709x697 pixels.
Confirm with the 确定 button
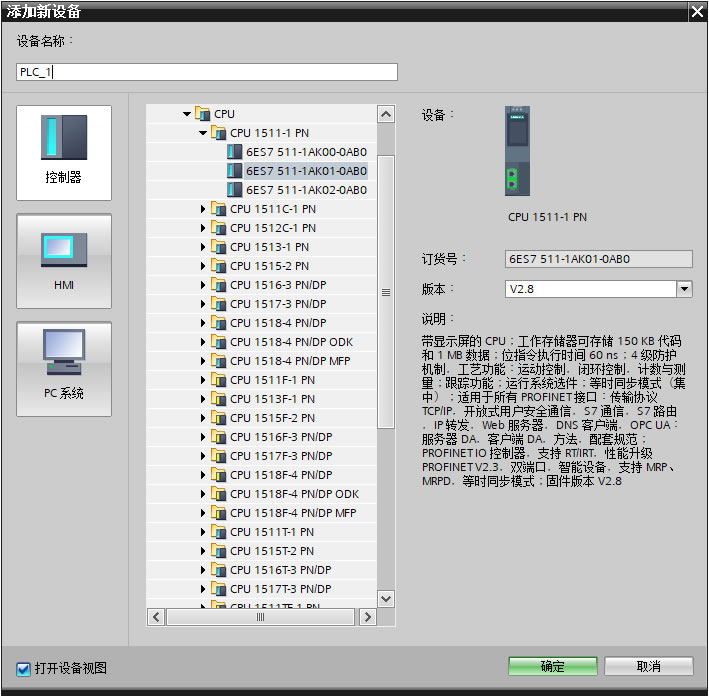[553, 666]
